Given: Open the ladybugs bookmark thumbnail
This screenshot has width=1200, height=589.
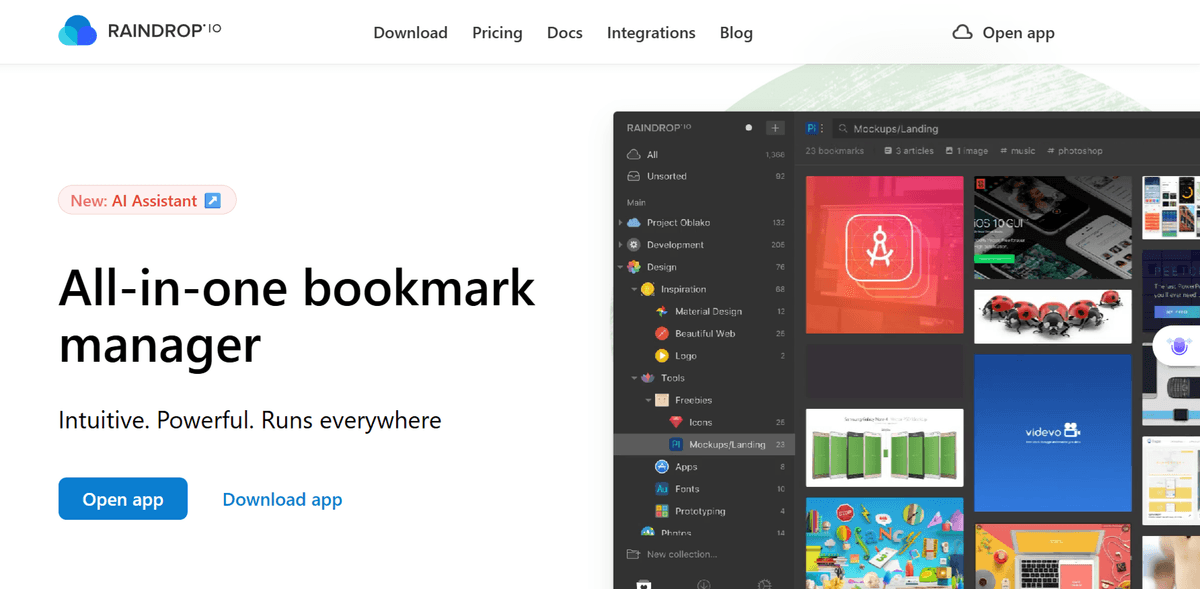Looking at the screenshot, I should tap(1053, 316).
